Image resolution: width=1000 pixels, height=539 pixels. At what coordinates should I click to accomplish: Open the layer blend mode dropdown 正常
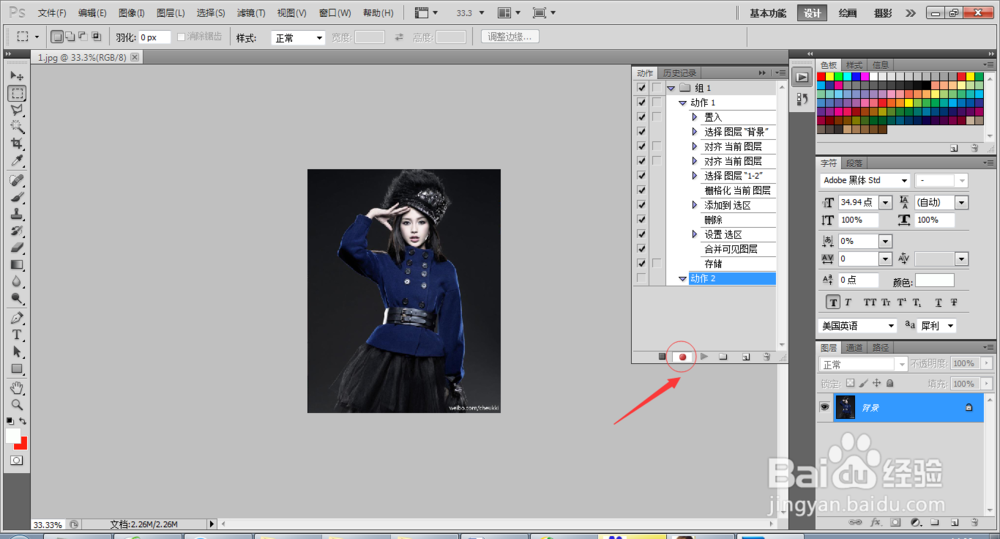[x=862, y=364]
